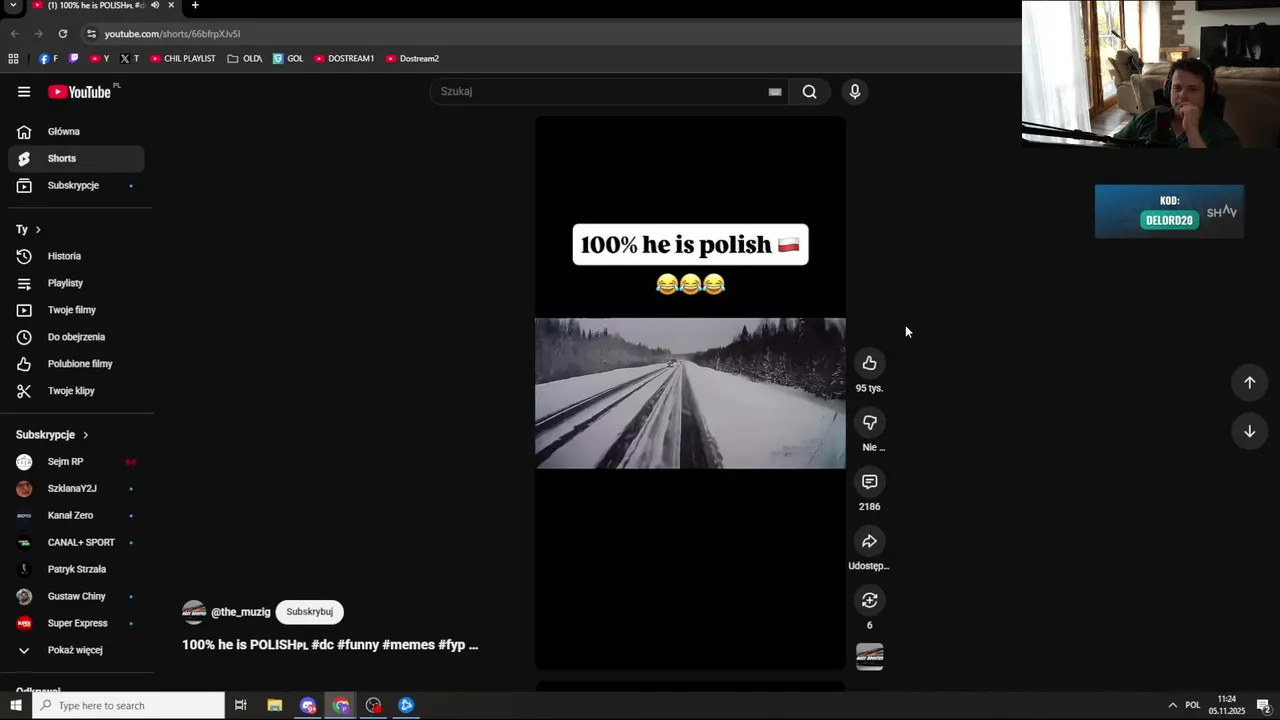Viewport: 1280px width, 720px height.
Task: Open the Gustaw Chiny channel
Action: pos(76,597)
